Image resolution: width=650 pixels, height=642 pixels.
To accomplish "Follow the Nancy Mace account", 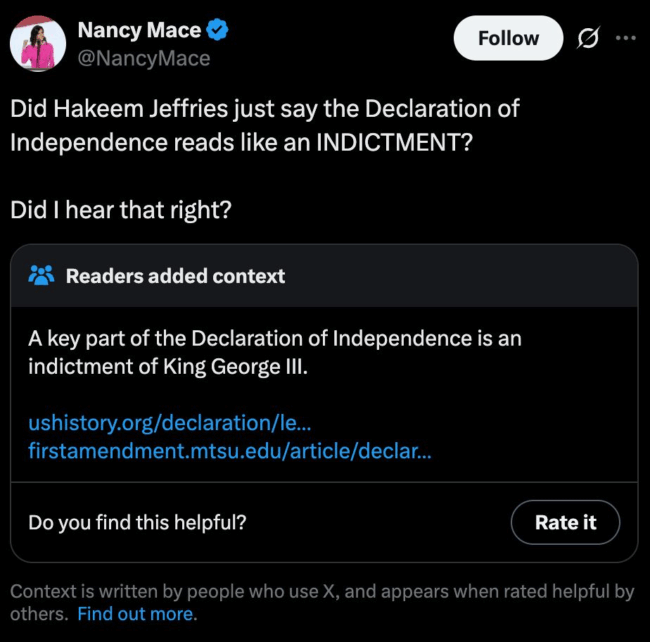I will click(508, 38).
